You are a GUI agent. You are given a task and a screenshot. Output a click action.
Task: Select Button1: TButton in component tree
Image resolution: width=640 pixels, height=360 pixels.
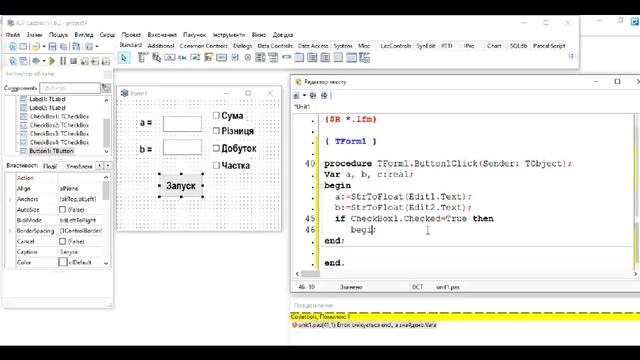click(51, 151)
